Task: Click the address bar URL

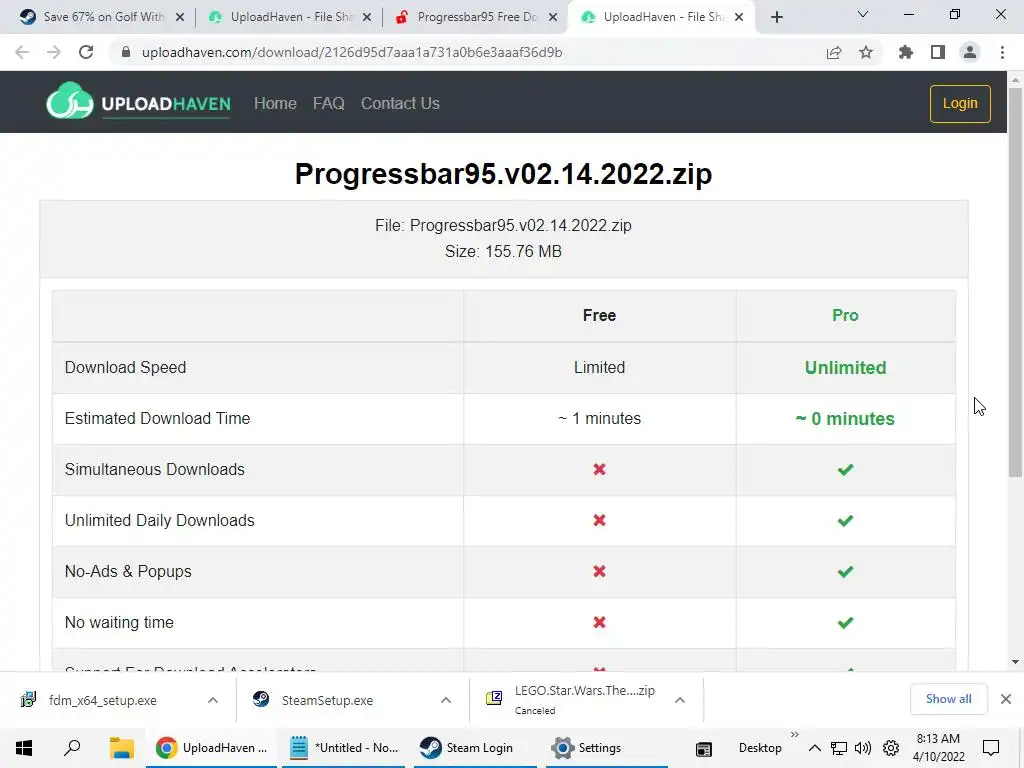Action: (x=352, y=52)
